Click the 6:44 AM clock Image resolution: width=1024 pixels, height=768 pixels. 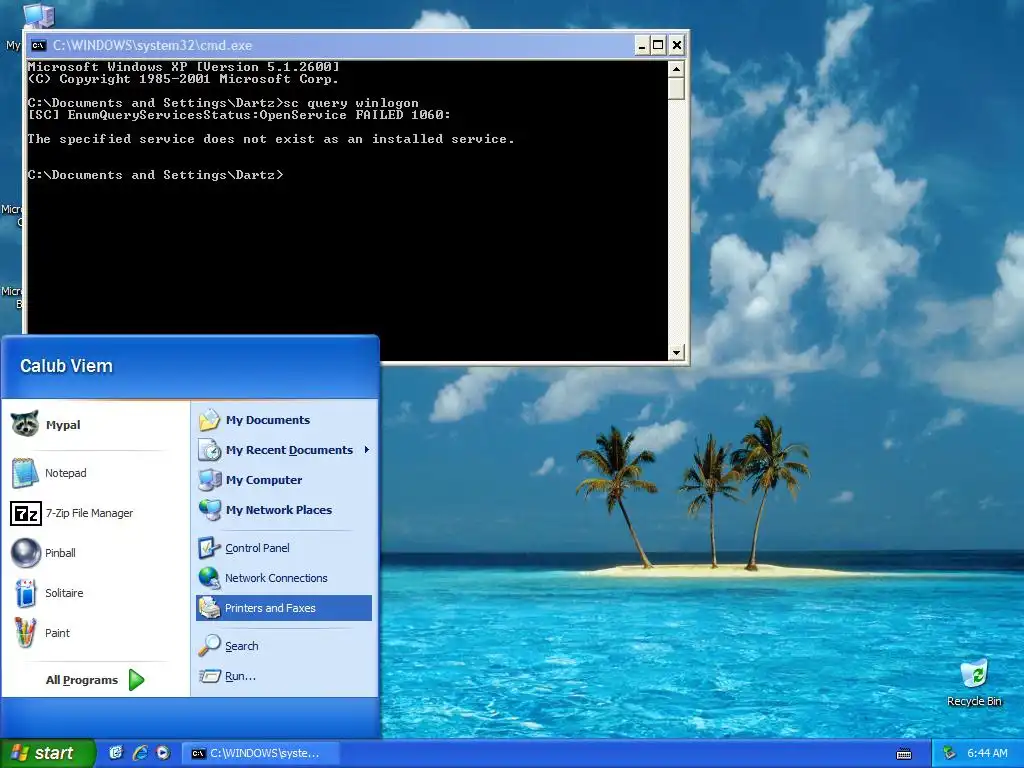(987, 753)
